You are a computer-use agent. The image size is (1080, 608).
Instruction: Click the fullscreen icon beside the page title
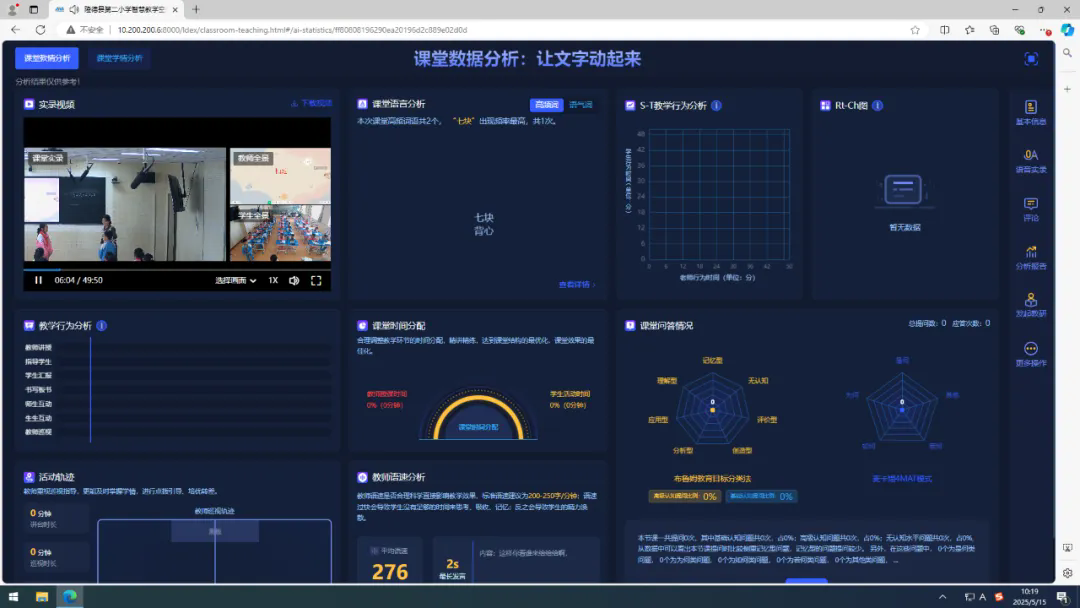[1031, 59]
